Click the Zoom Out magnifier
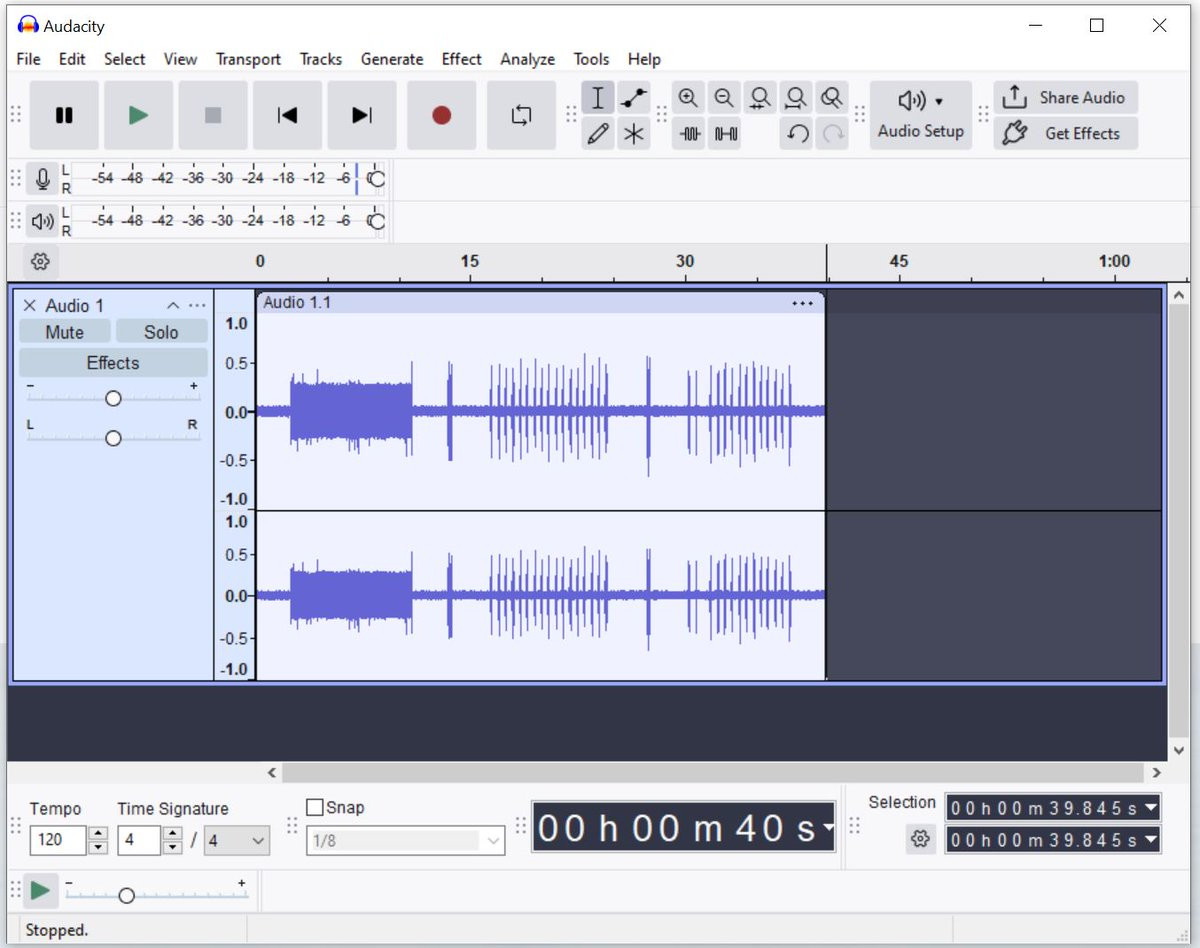Screen dimensions: 1200x948 click(x=724, y=97)
